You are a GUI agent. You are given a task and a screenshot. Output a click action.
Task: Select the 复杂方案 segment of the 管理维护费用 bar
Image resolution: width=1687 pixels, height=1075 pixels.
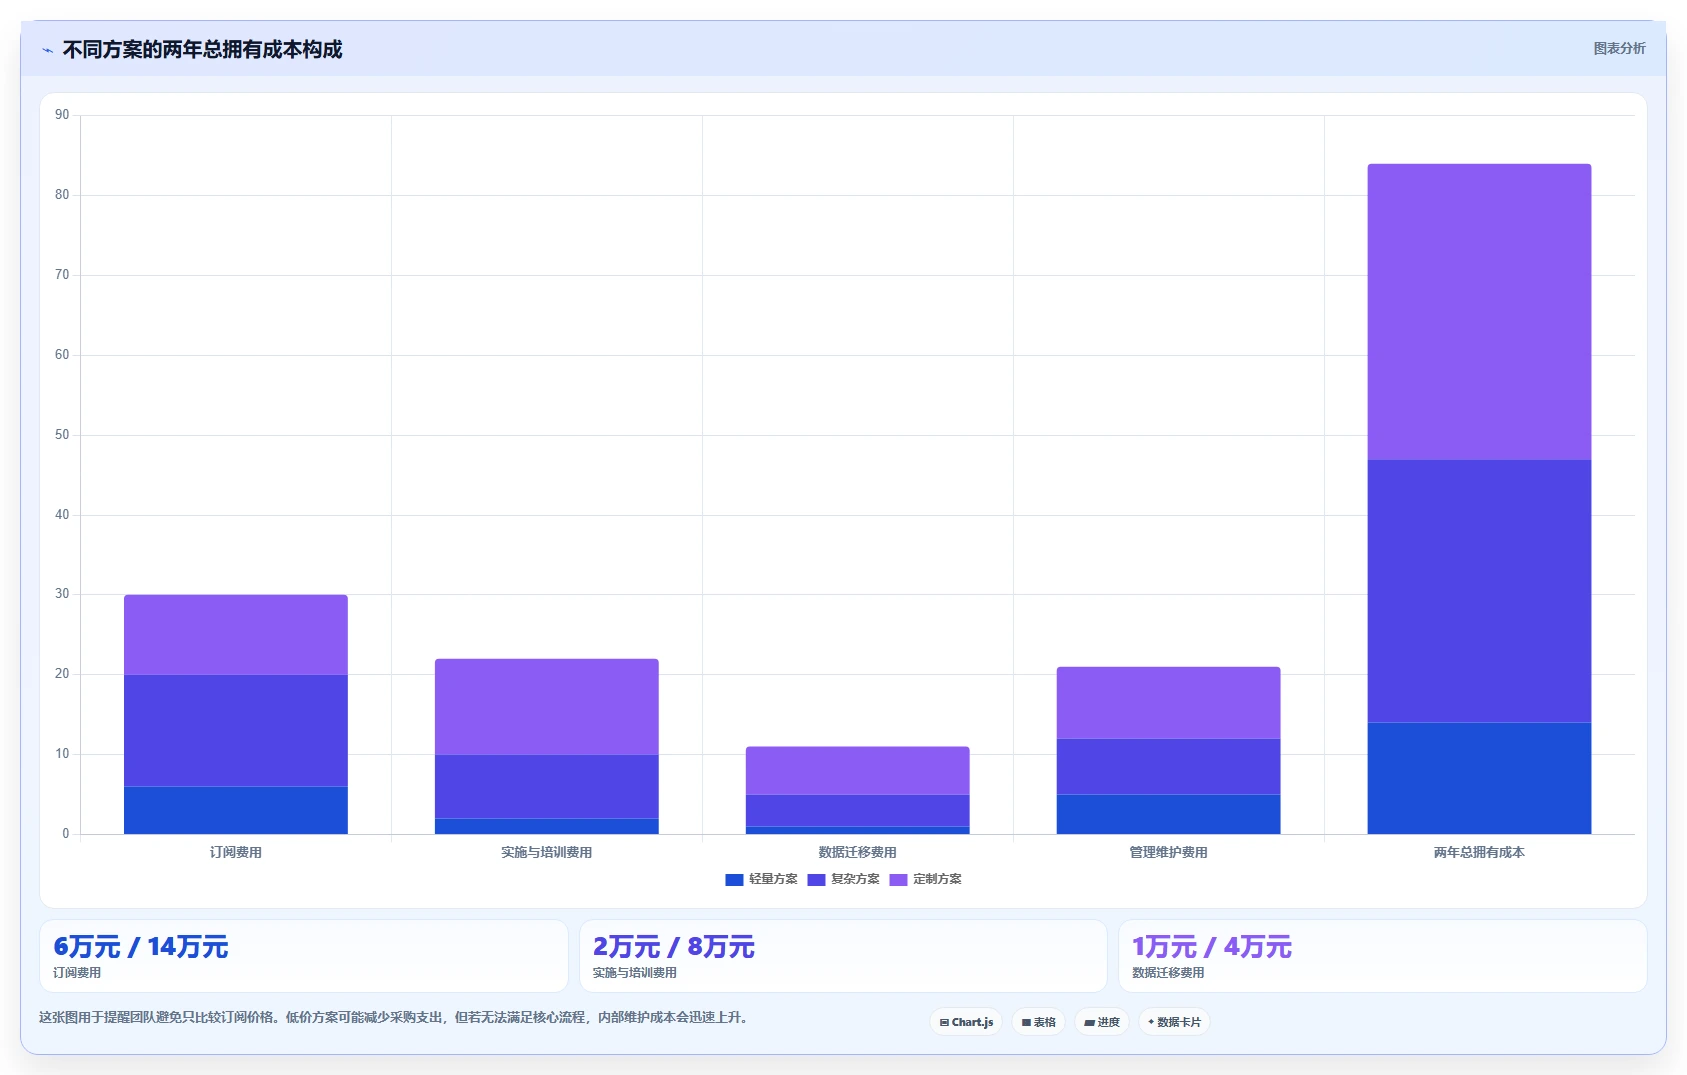[x=1169, y=767]
